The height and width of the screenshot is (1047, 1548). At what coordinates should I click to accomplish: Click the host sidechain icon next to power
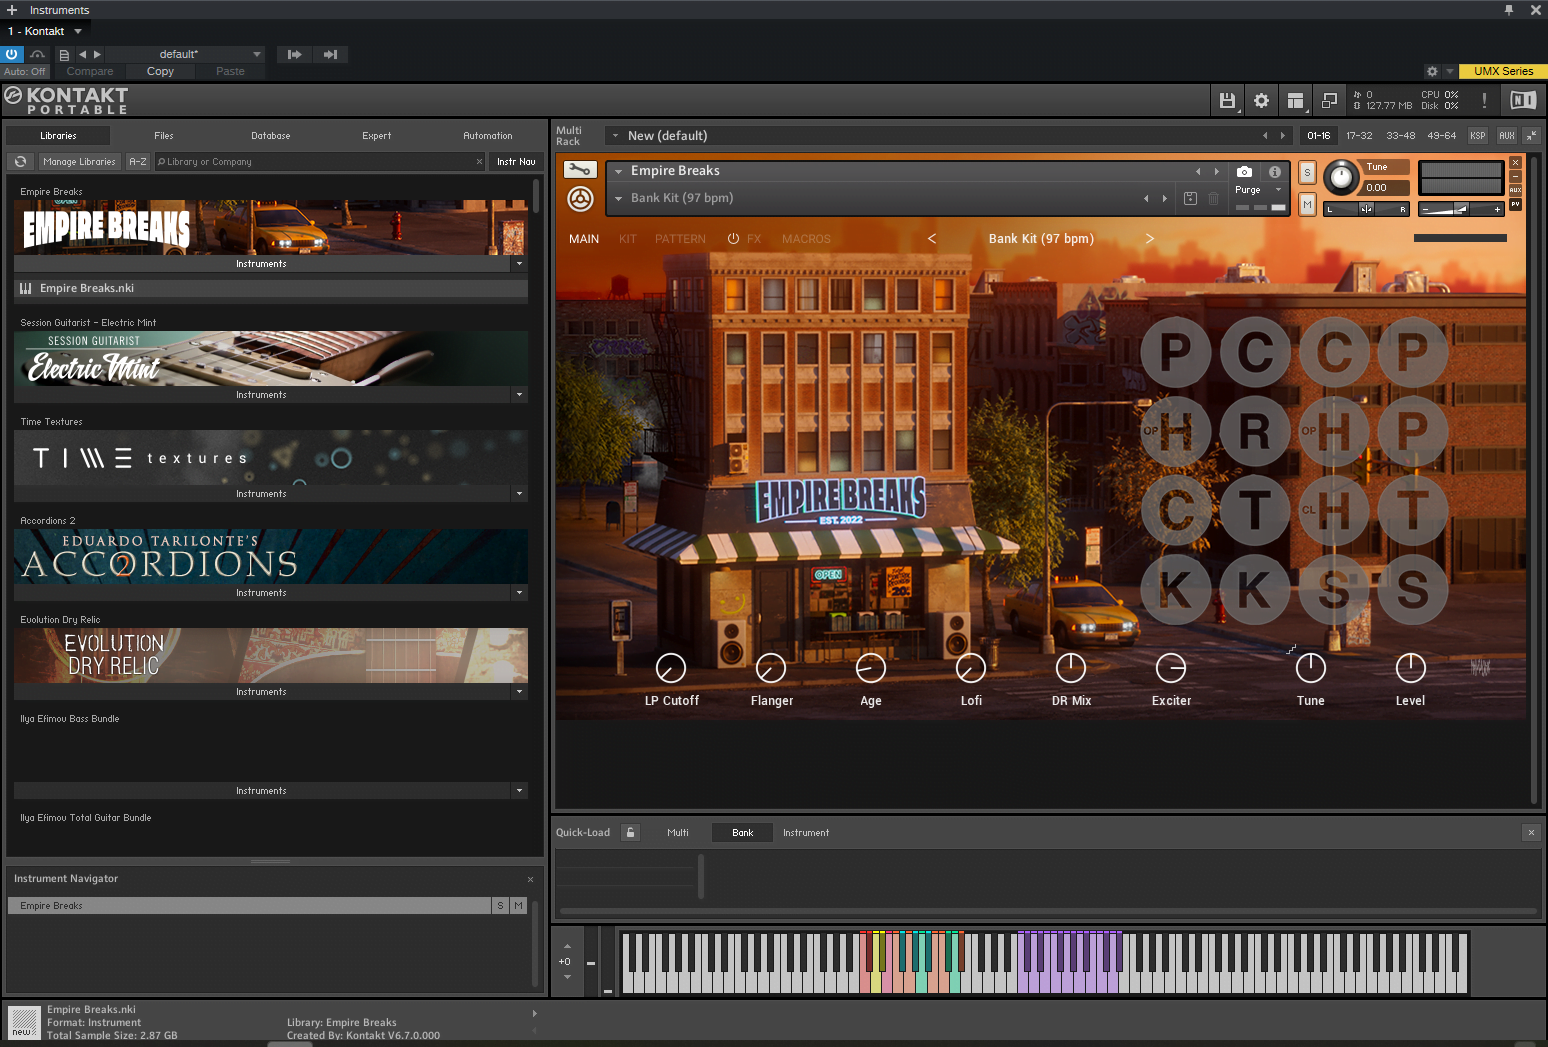coord(38,55)
